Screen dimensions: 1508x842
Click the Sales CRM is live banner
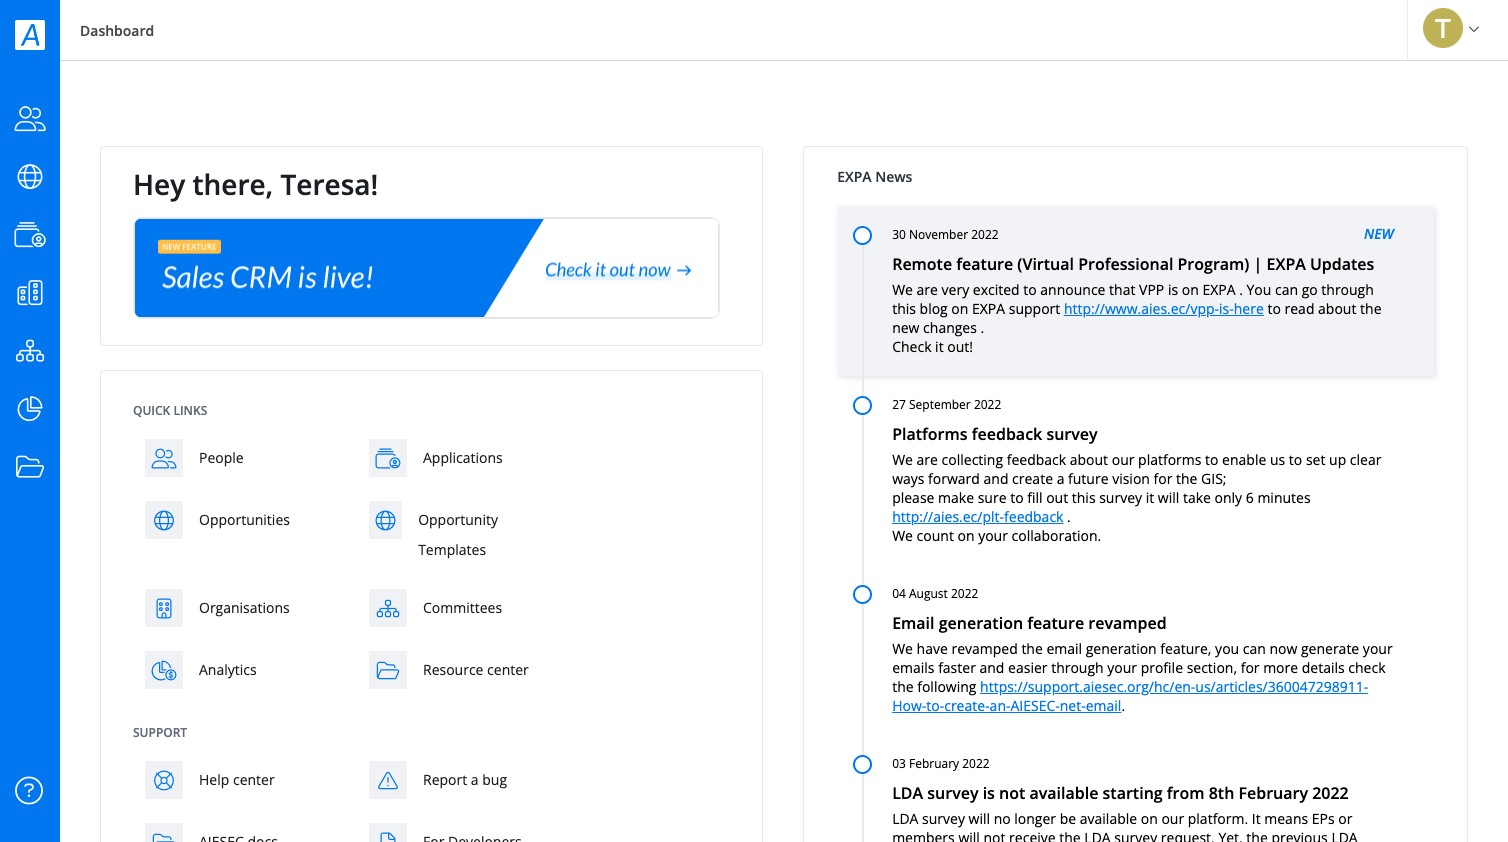tap(427, 268)
